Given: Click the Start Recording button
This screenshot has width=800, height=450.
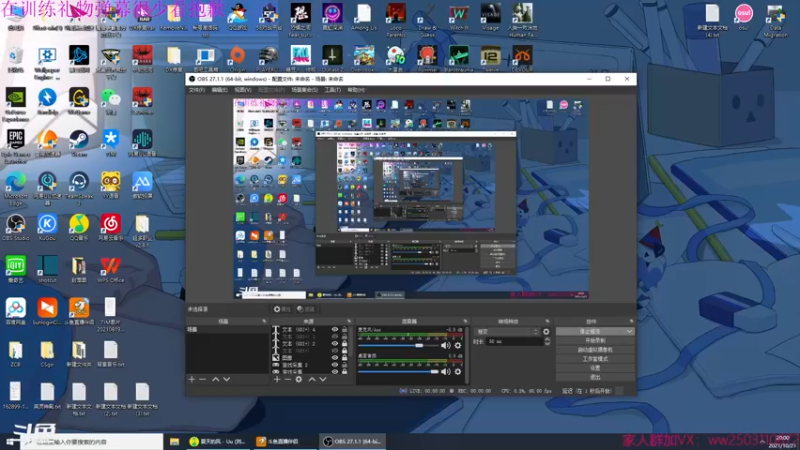Looking at the screenshot, I should [595, 341].
